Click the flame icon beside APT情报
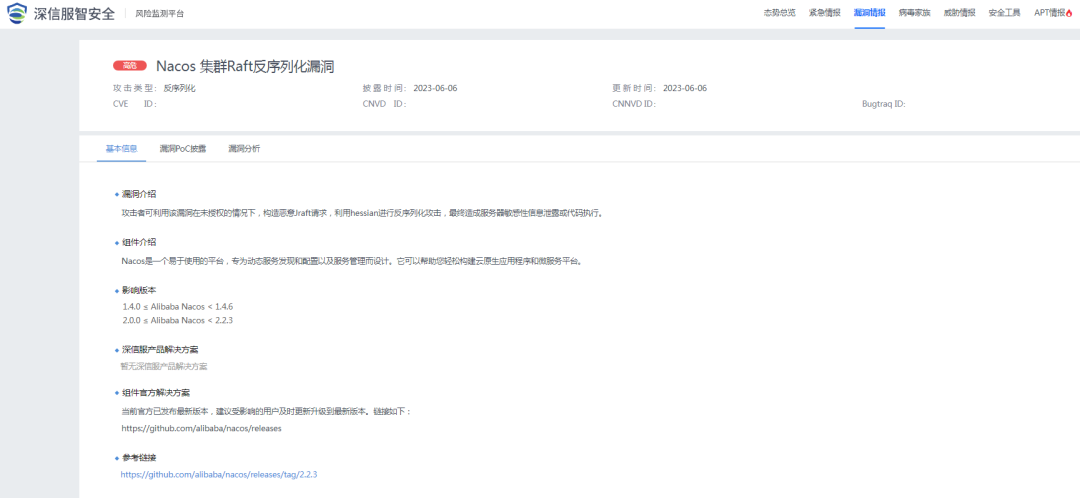The width and height of the screenshot is (1080, 498). [x=1069, y=12]
